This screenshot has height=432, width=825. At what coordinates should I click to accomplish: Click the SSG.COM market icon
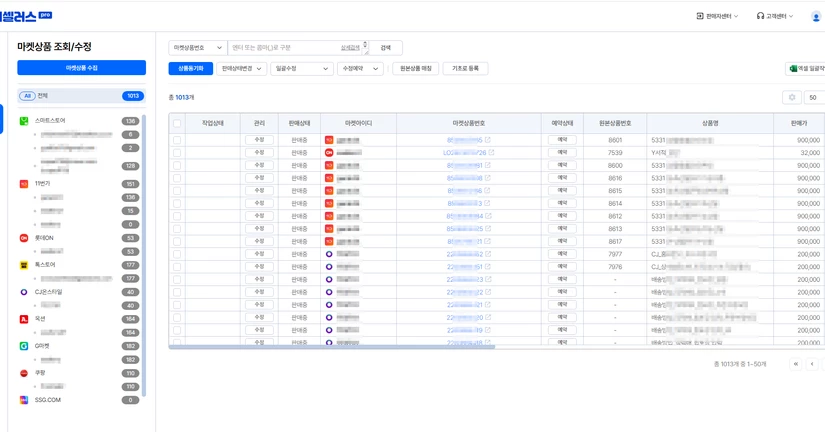pyautogui.click(x=24, y=400)
